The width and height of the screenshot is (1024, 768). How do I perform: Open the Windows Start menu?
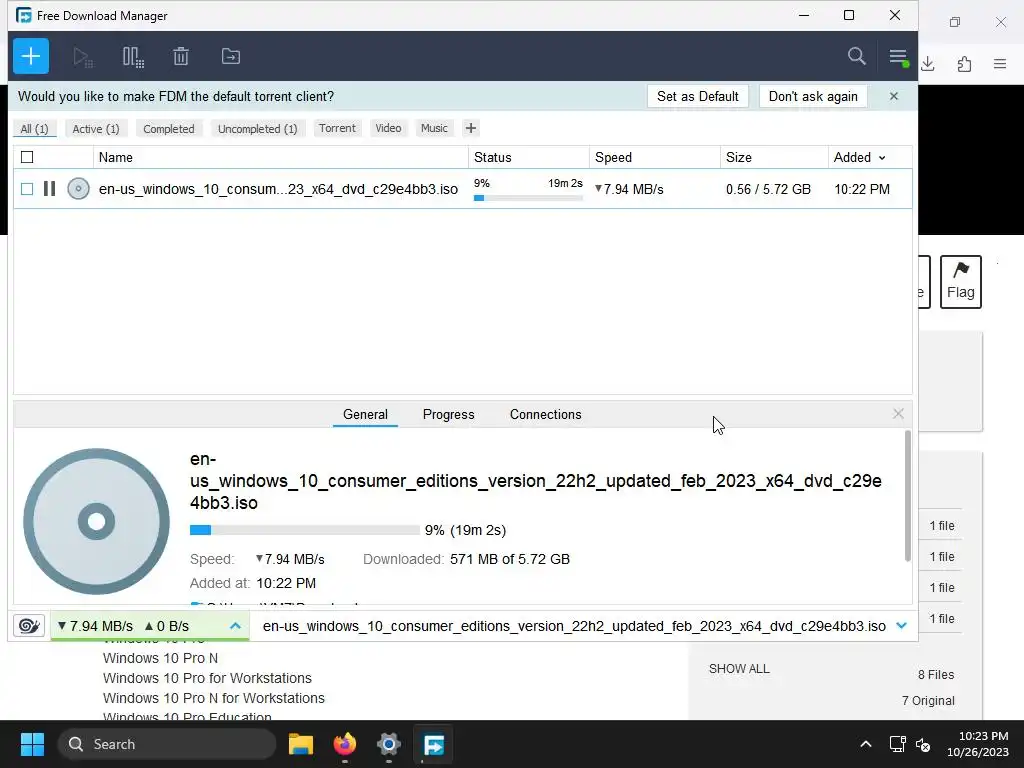[32, 744]
